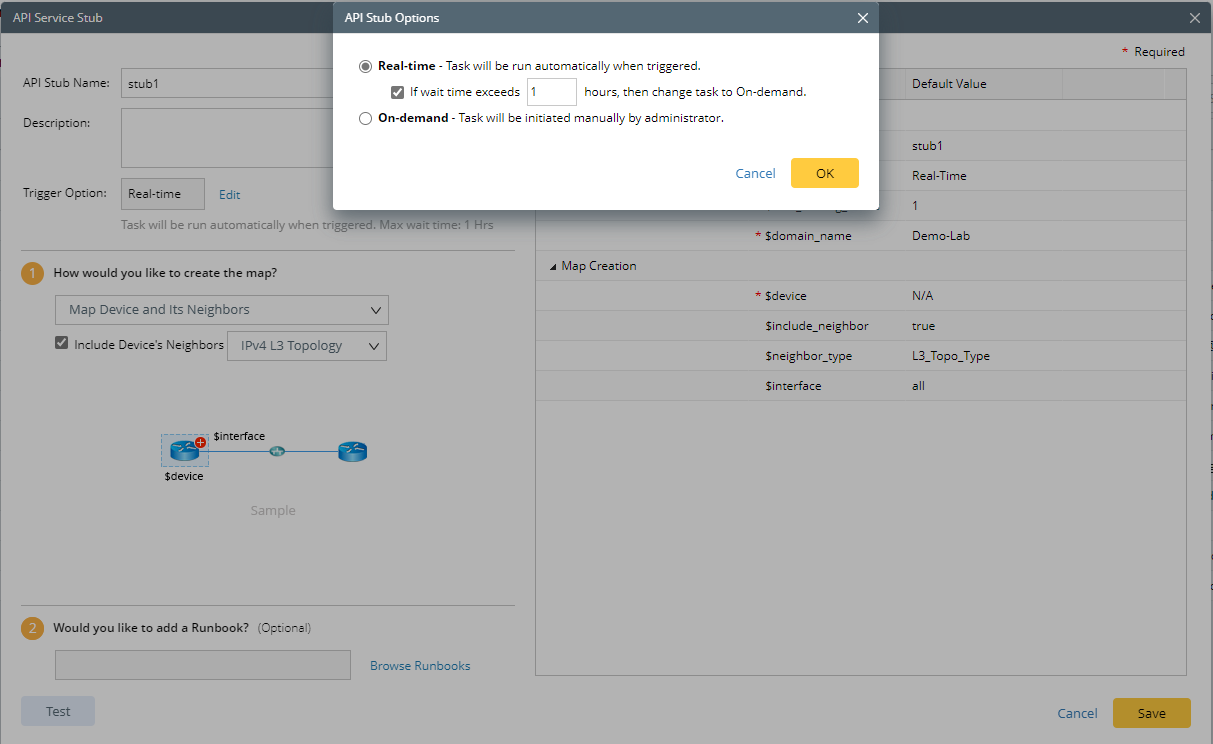This screenshot has height=744, width=1213.
Task: Close the API Service Stub window
Action: [x=1194, y=18]
